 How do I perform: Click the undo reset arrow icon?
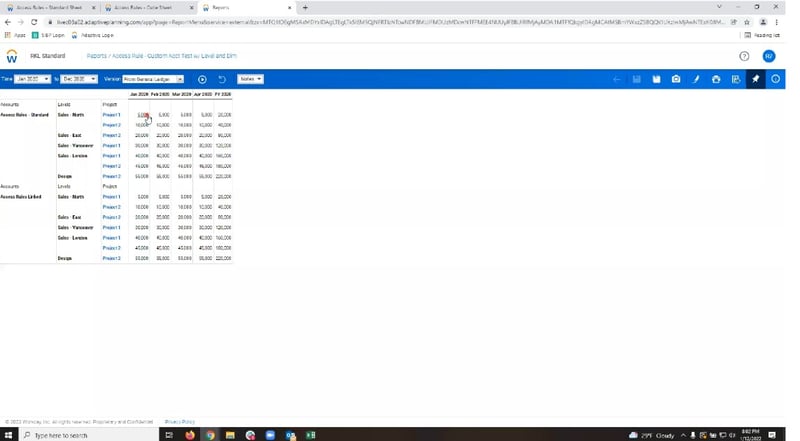[x=222, y=79]
